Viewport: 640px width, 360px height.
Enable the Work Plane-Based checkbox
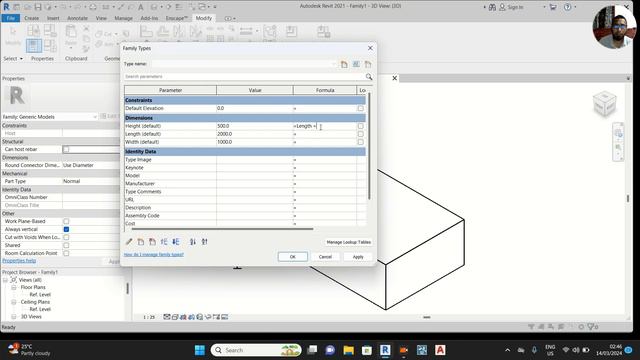point(66,221)
